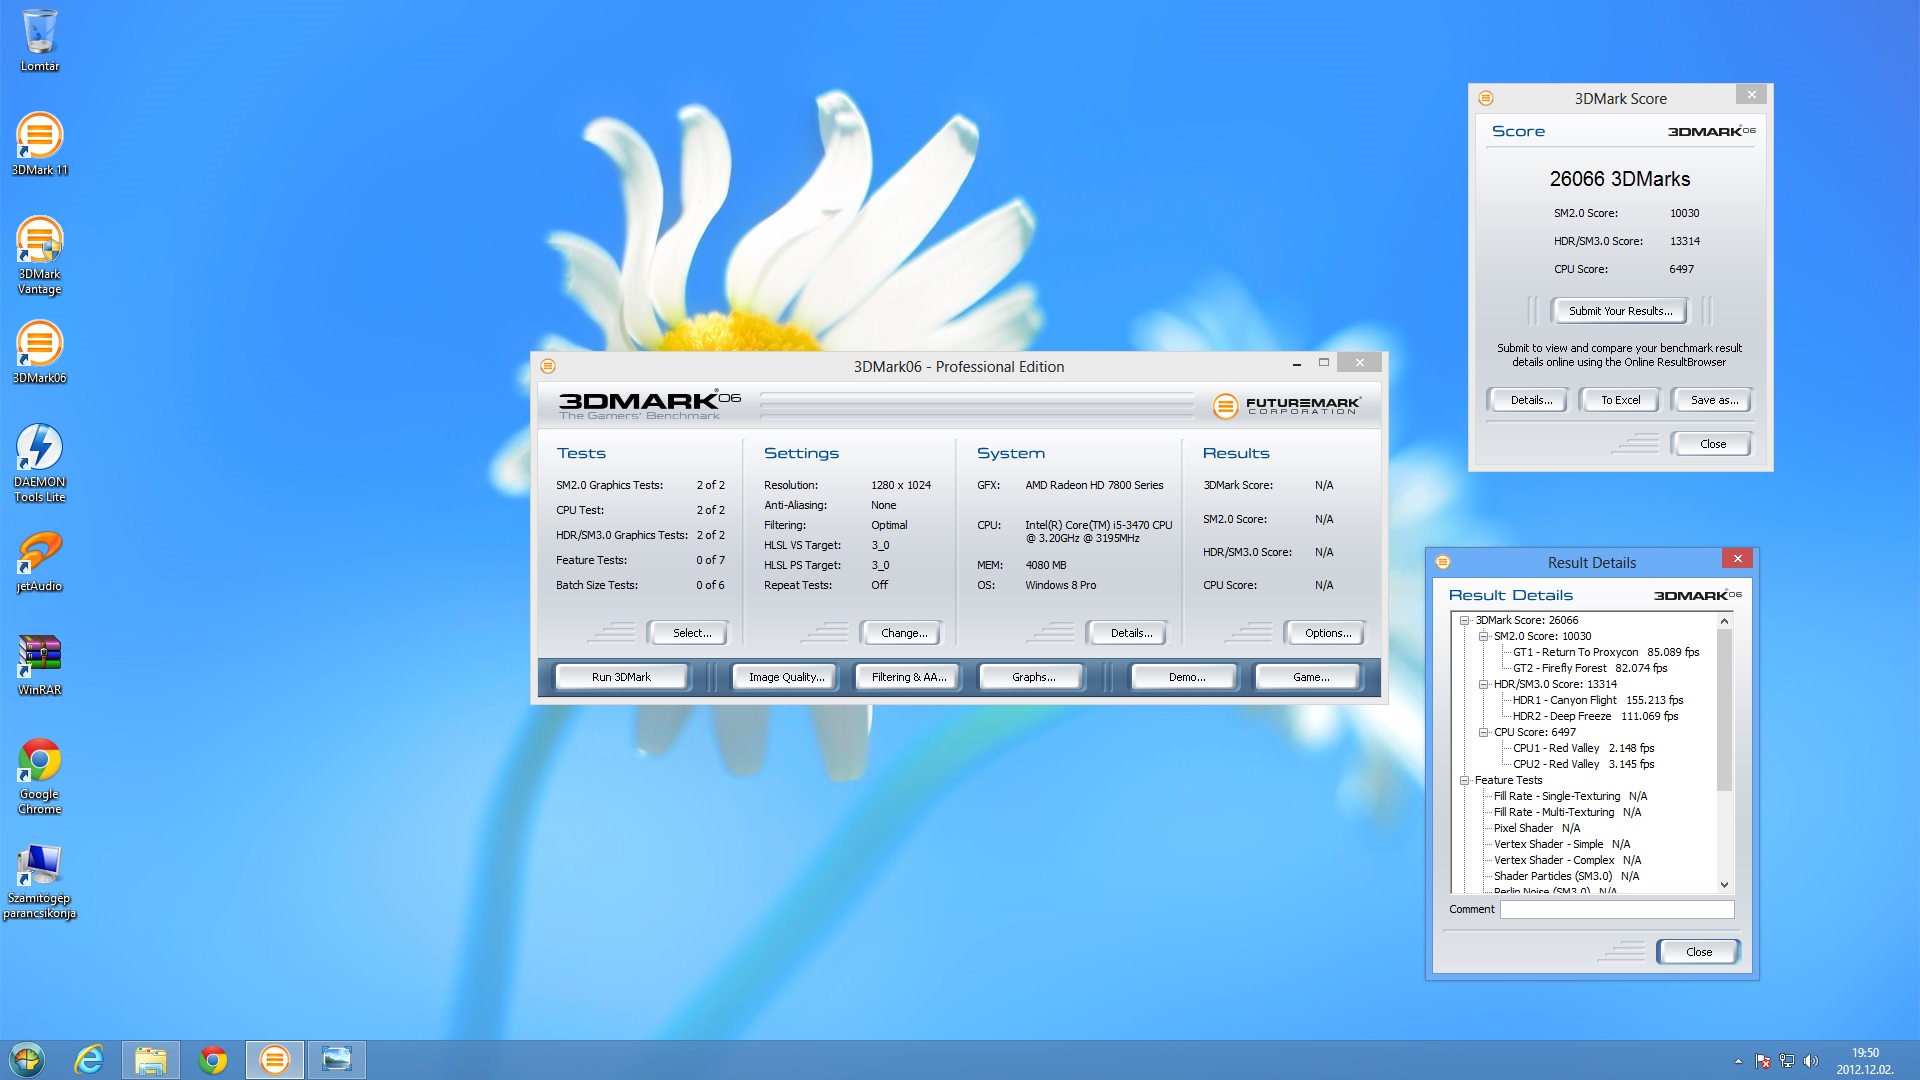Click the Demo... button
The height and width of the screenshot is (1080, 1920).
[1186, 677]
